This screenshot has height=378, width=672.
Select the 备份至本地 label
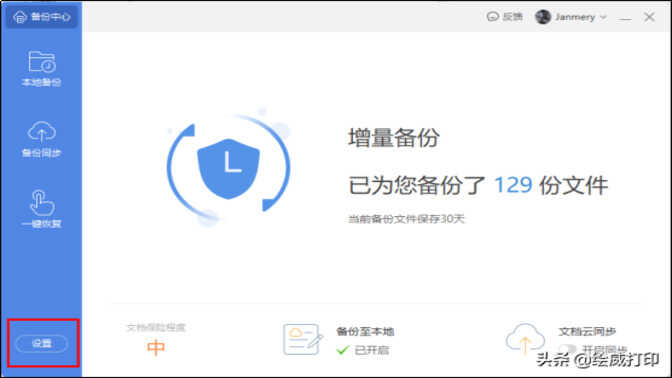tap(365, 331)
